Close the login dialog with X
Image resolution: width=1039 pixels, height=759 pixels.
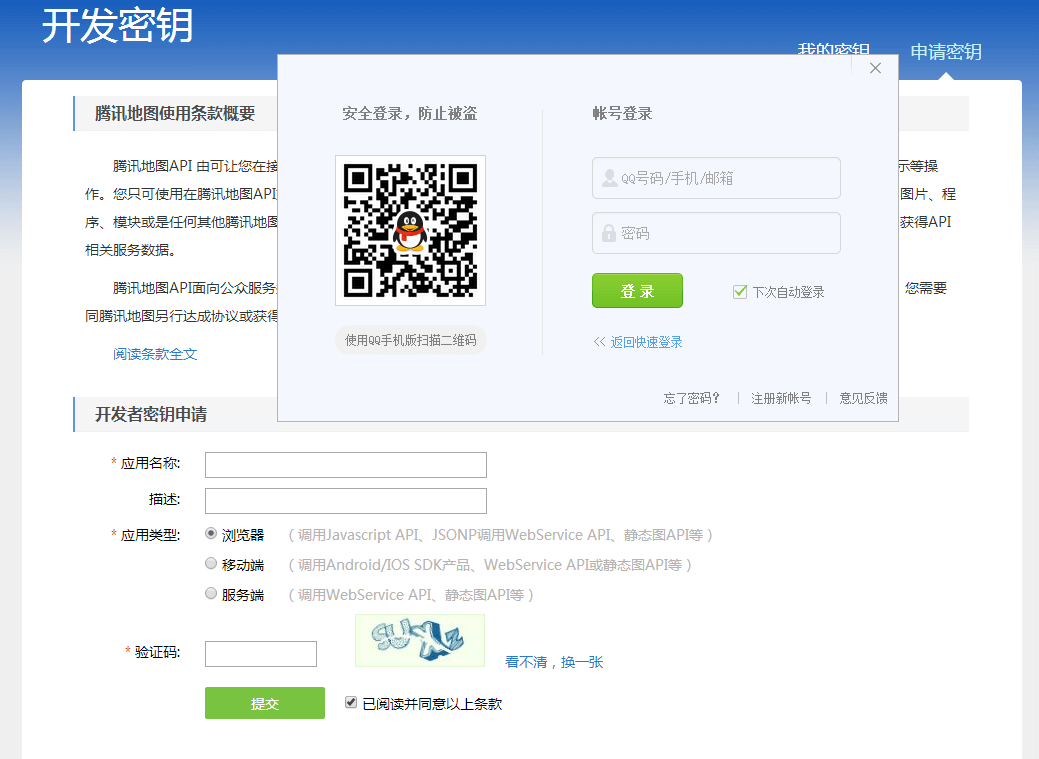(875, 68)
